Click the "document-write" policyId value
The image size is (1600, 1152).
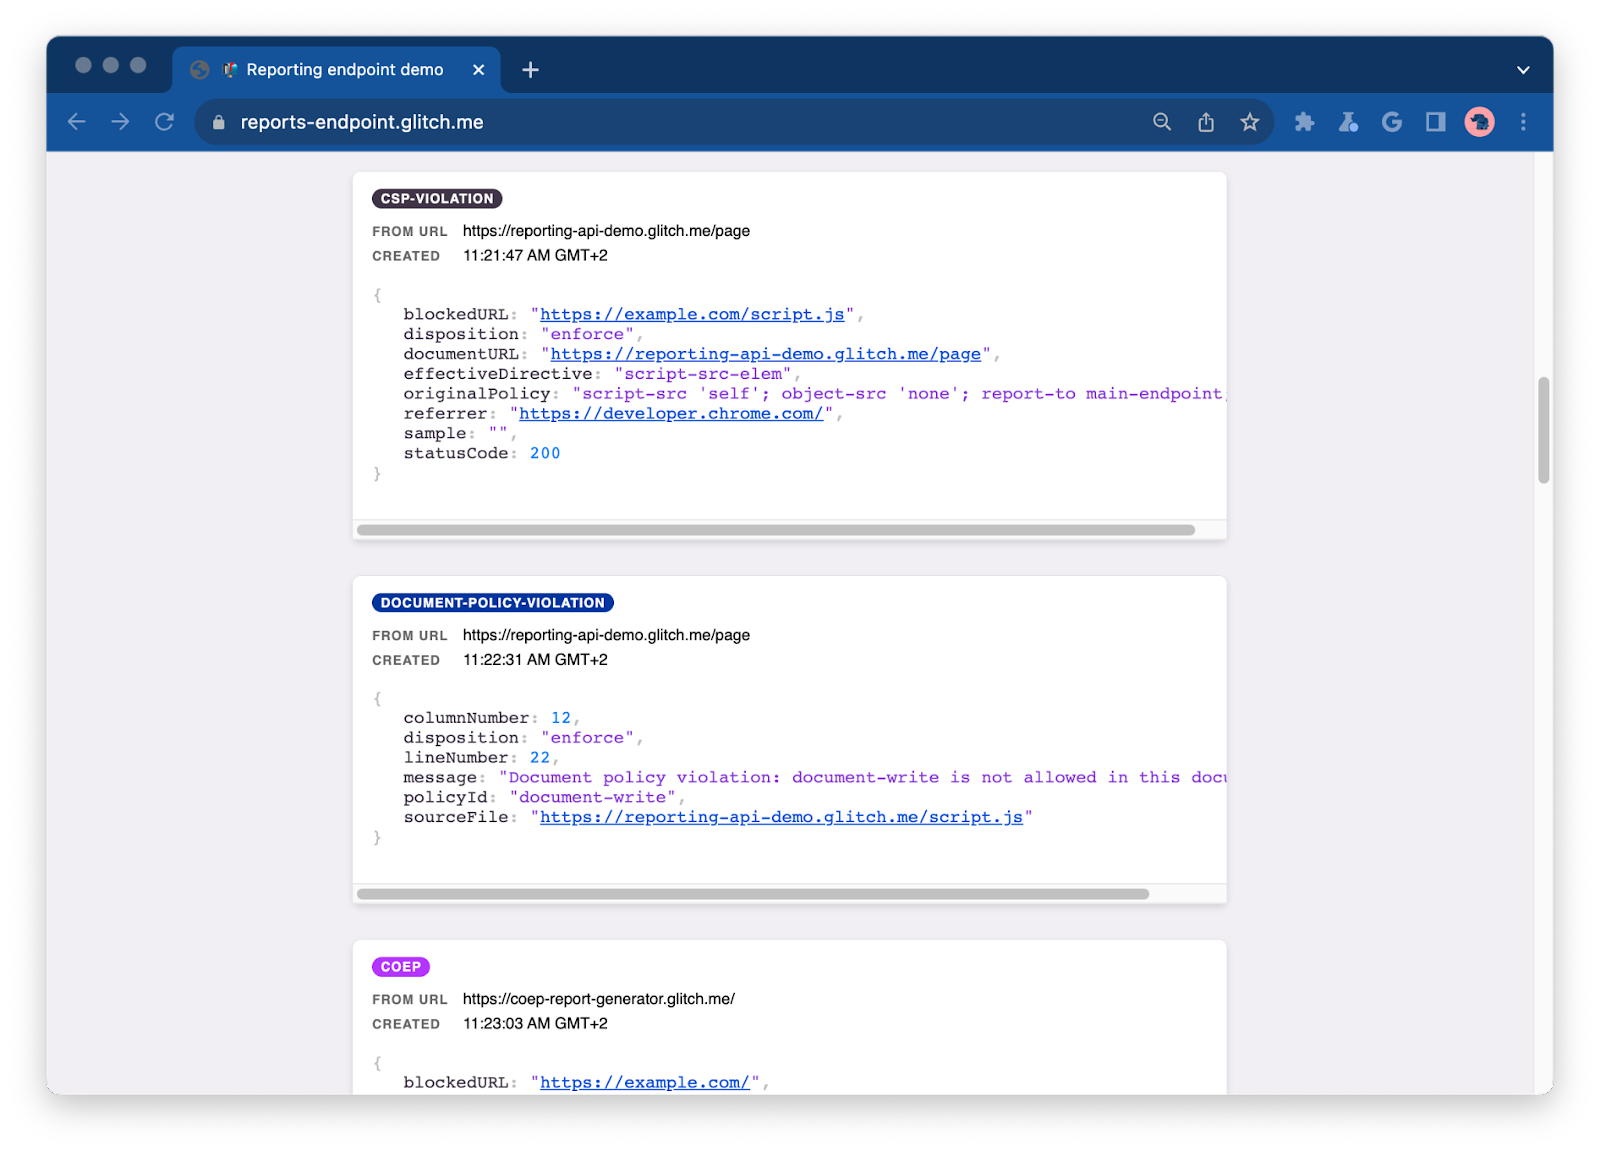[x=592, y=797]
